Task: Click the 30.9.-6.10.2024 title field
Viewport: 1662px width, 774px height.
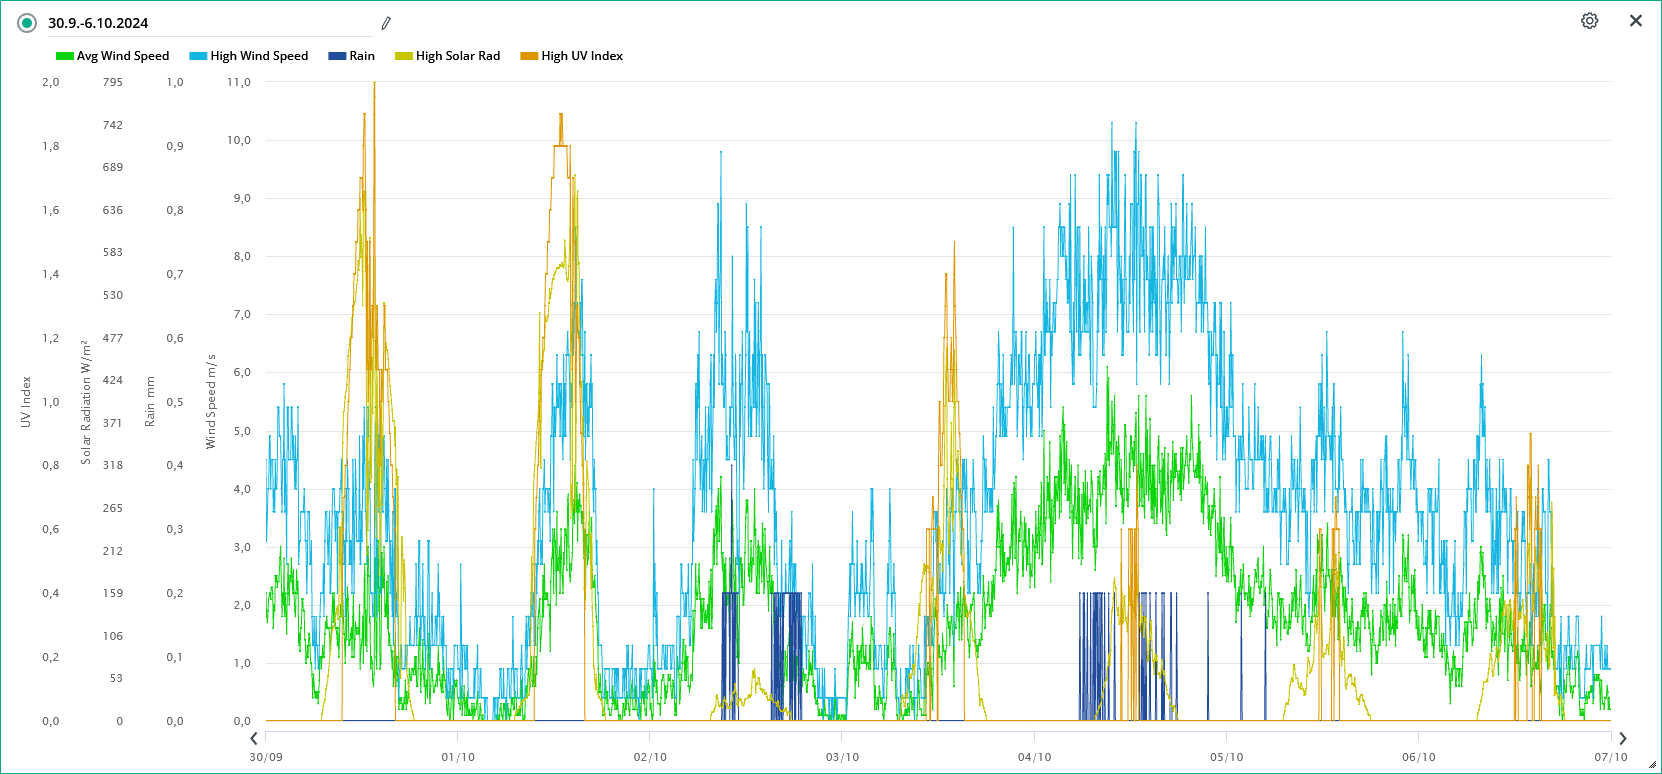Action: pos(200,23)
